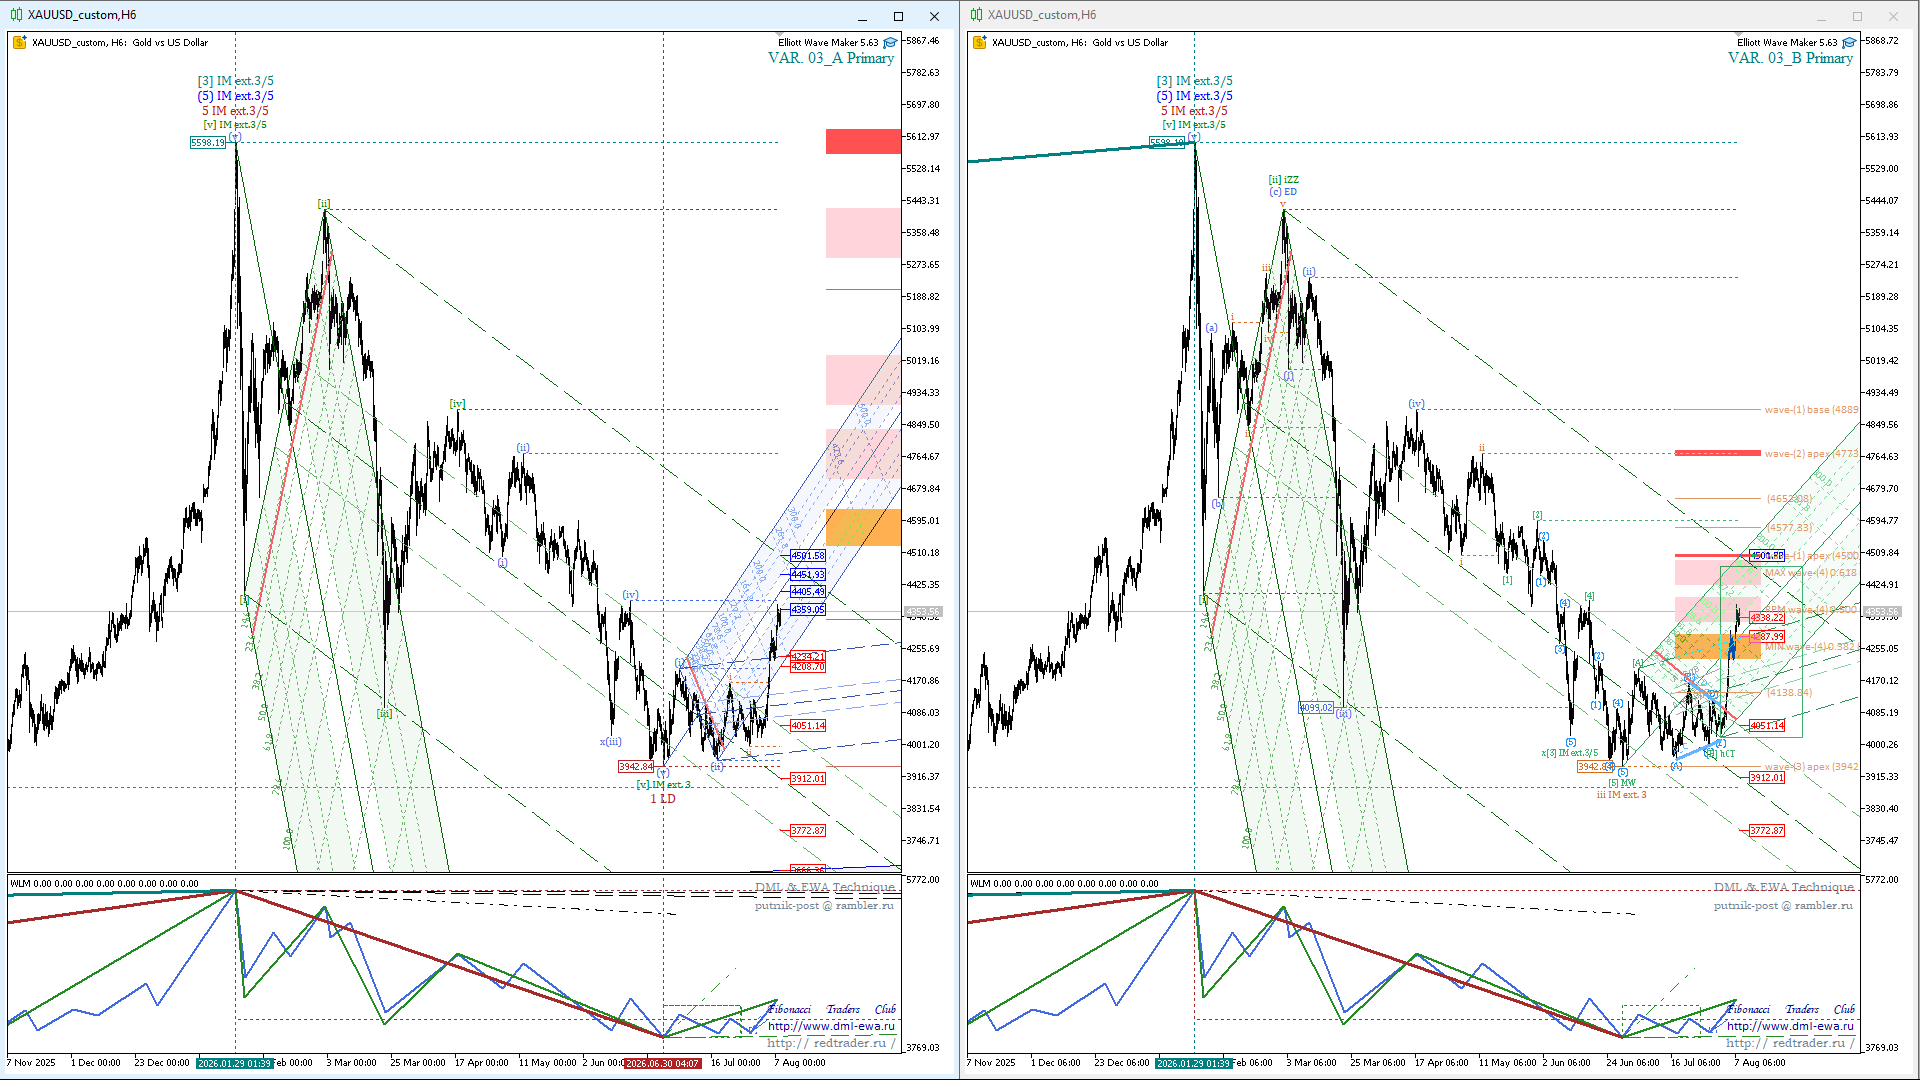The width and height of the screenshot is (1920, 1080).
Task: Select the 'VAR. 03_A Primary' label
Action: 831,58
